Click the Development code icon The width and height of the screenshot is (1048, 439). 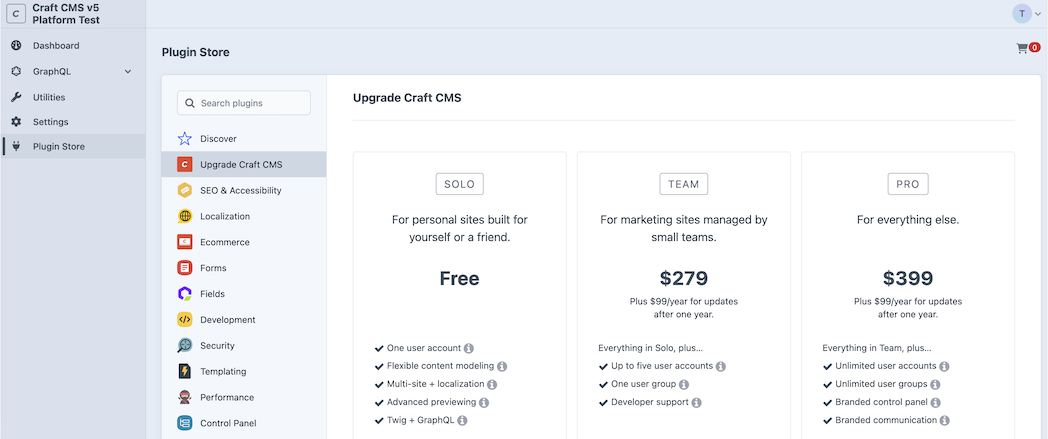coord(184,319)
